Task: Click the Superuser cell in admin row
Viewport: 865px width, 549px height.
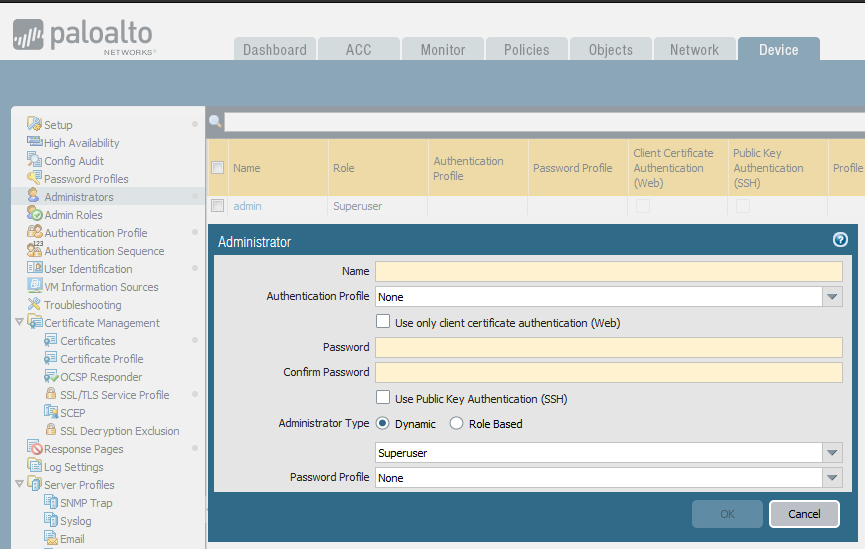Action: [357, 206]
